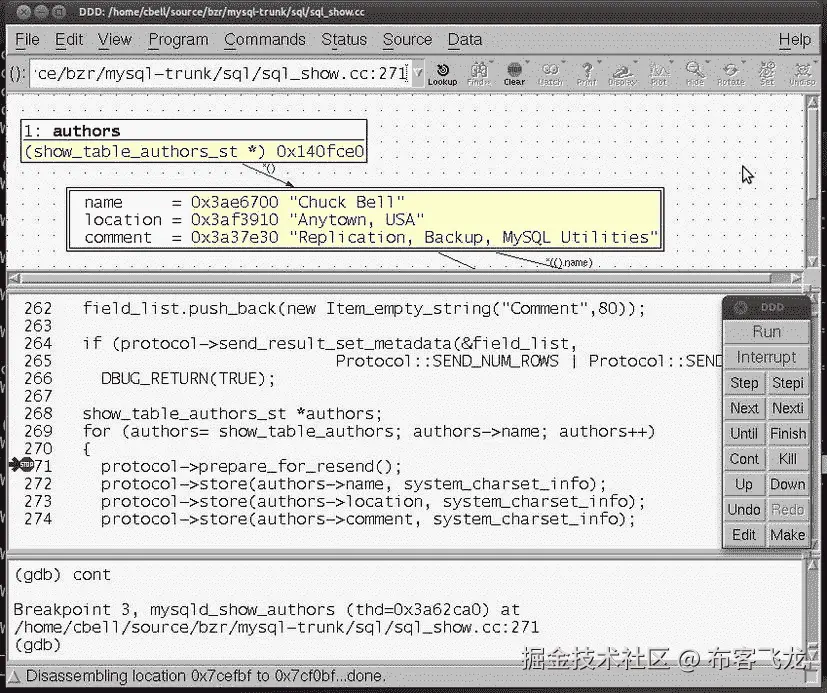Click the breakpoint stop sign at line 271
The image size is (827, 693).
click(26, 465)
